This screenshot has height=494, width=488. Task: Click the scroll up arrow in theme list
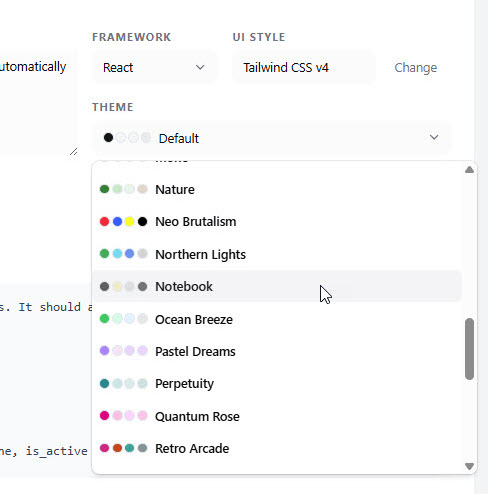pyautogui.click(x=469, y=170)
